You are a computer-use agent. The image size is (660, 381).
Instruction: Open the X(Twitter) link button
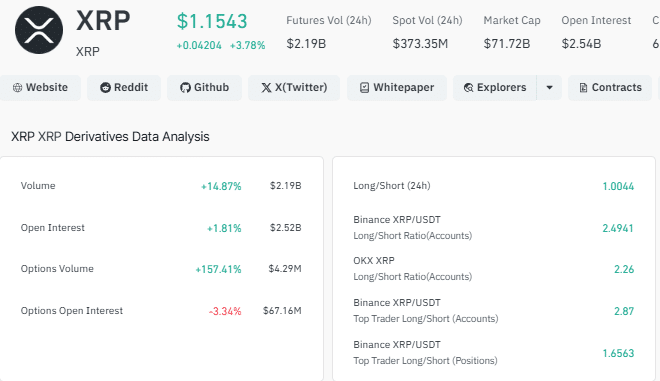(294, 88)
